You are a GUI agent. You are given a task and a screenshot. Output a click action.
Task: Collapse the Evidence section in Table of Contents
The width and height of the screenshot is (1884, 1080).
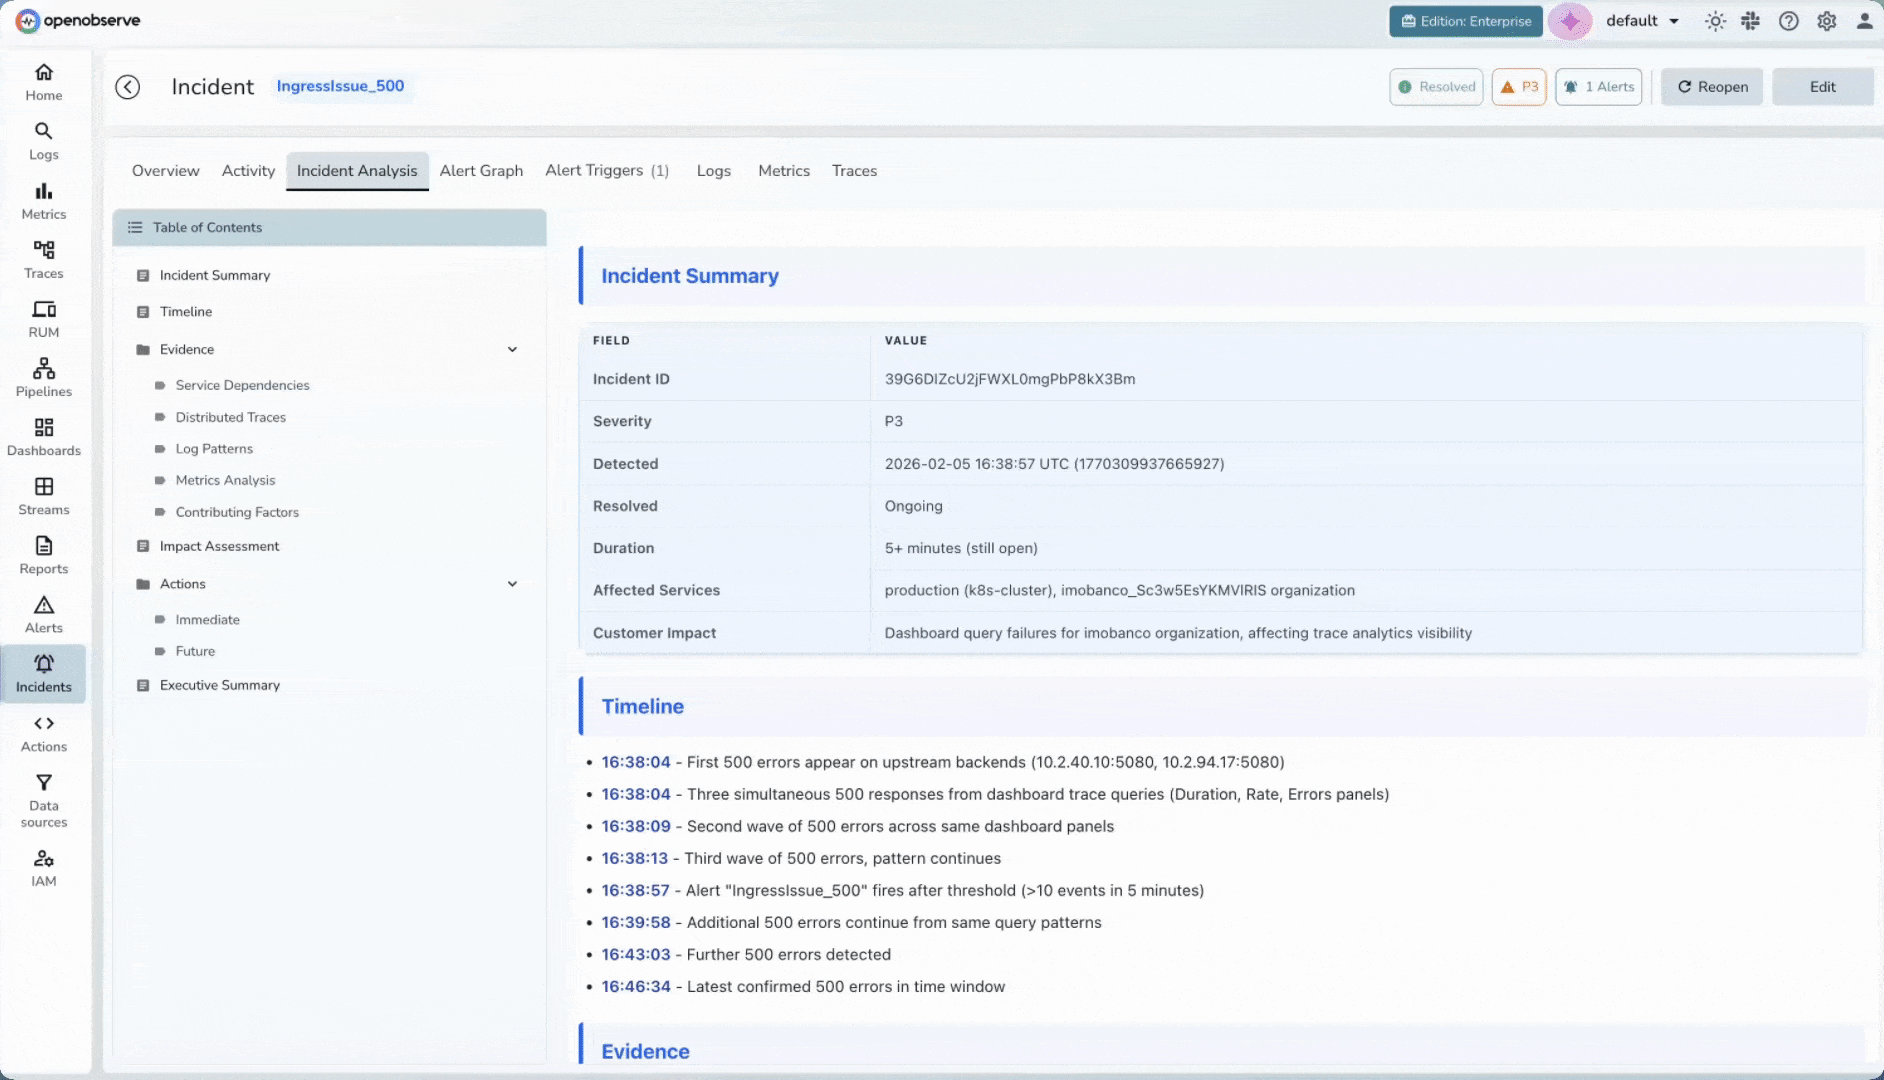click(x=513, y=349)
